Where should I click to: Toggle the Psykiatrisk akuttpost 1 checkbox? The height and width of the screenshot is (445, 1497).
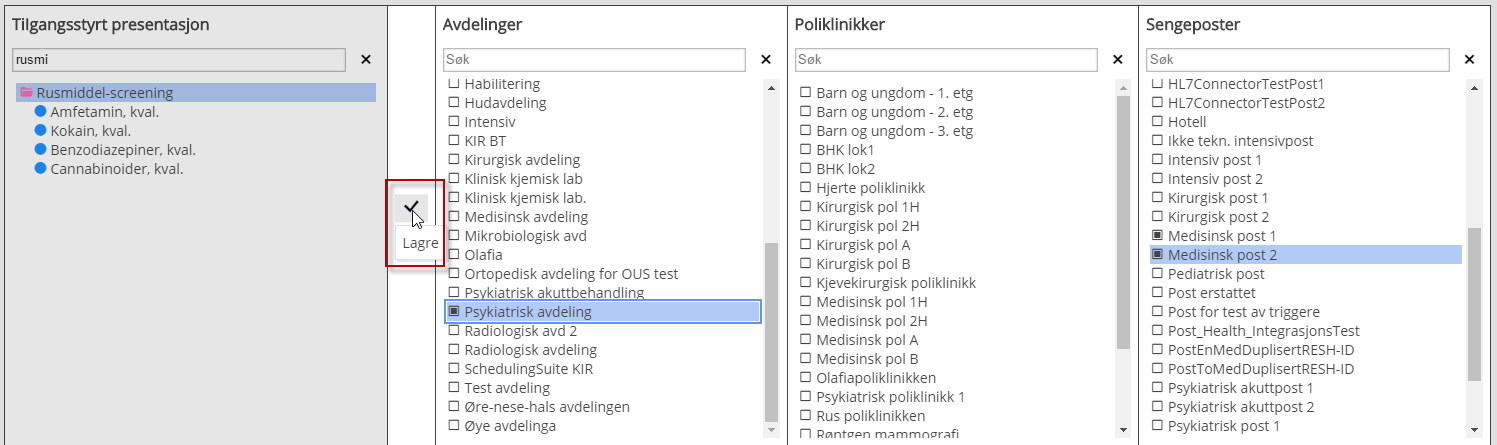point(1157,388)
